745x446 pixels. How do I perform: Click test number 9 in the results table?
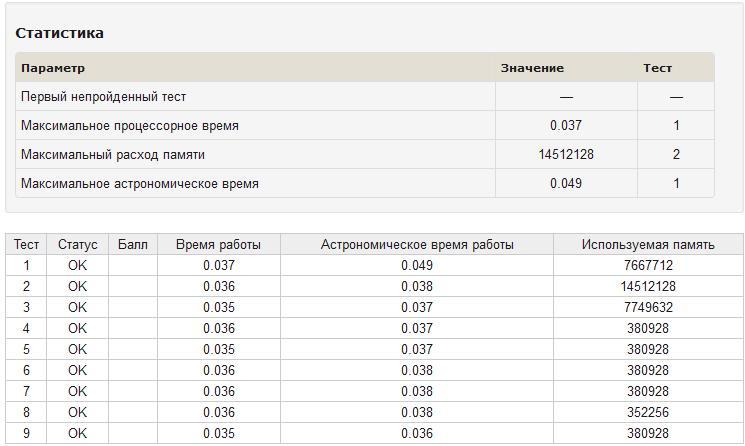click(27, 433)
